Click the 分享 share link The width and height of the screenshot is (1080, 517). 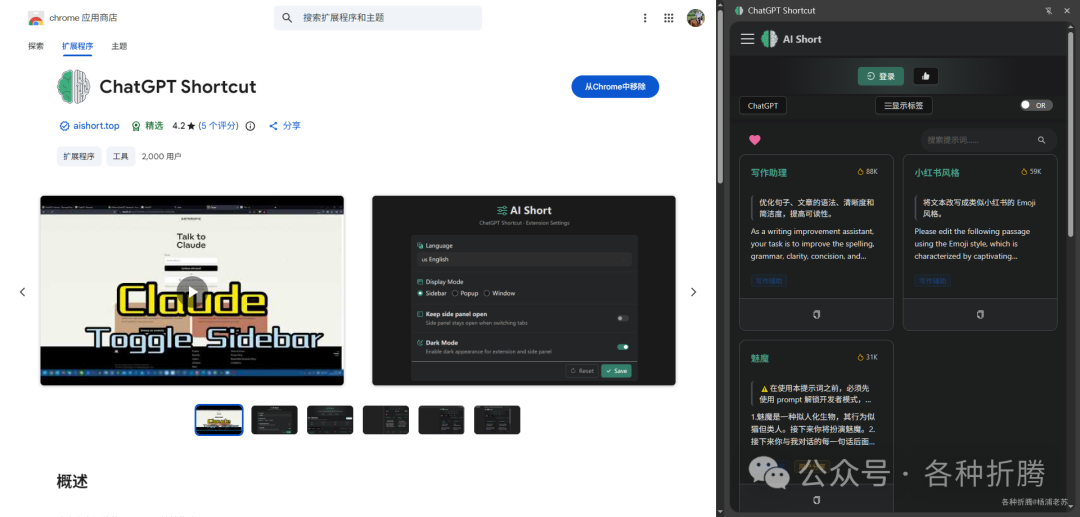[291, 126]
